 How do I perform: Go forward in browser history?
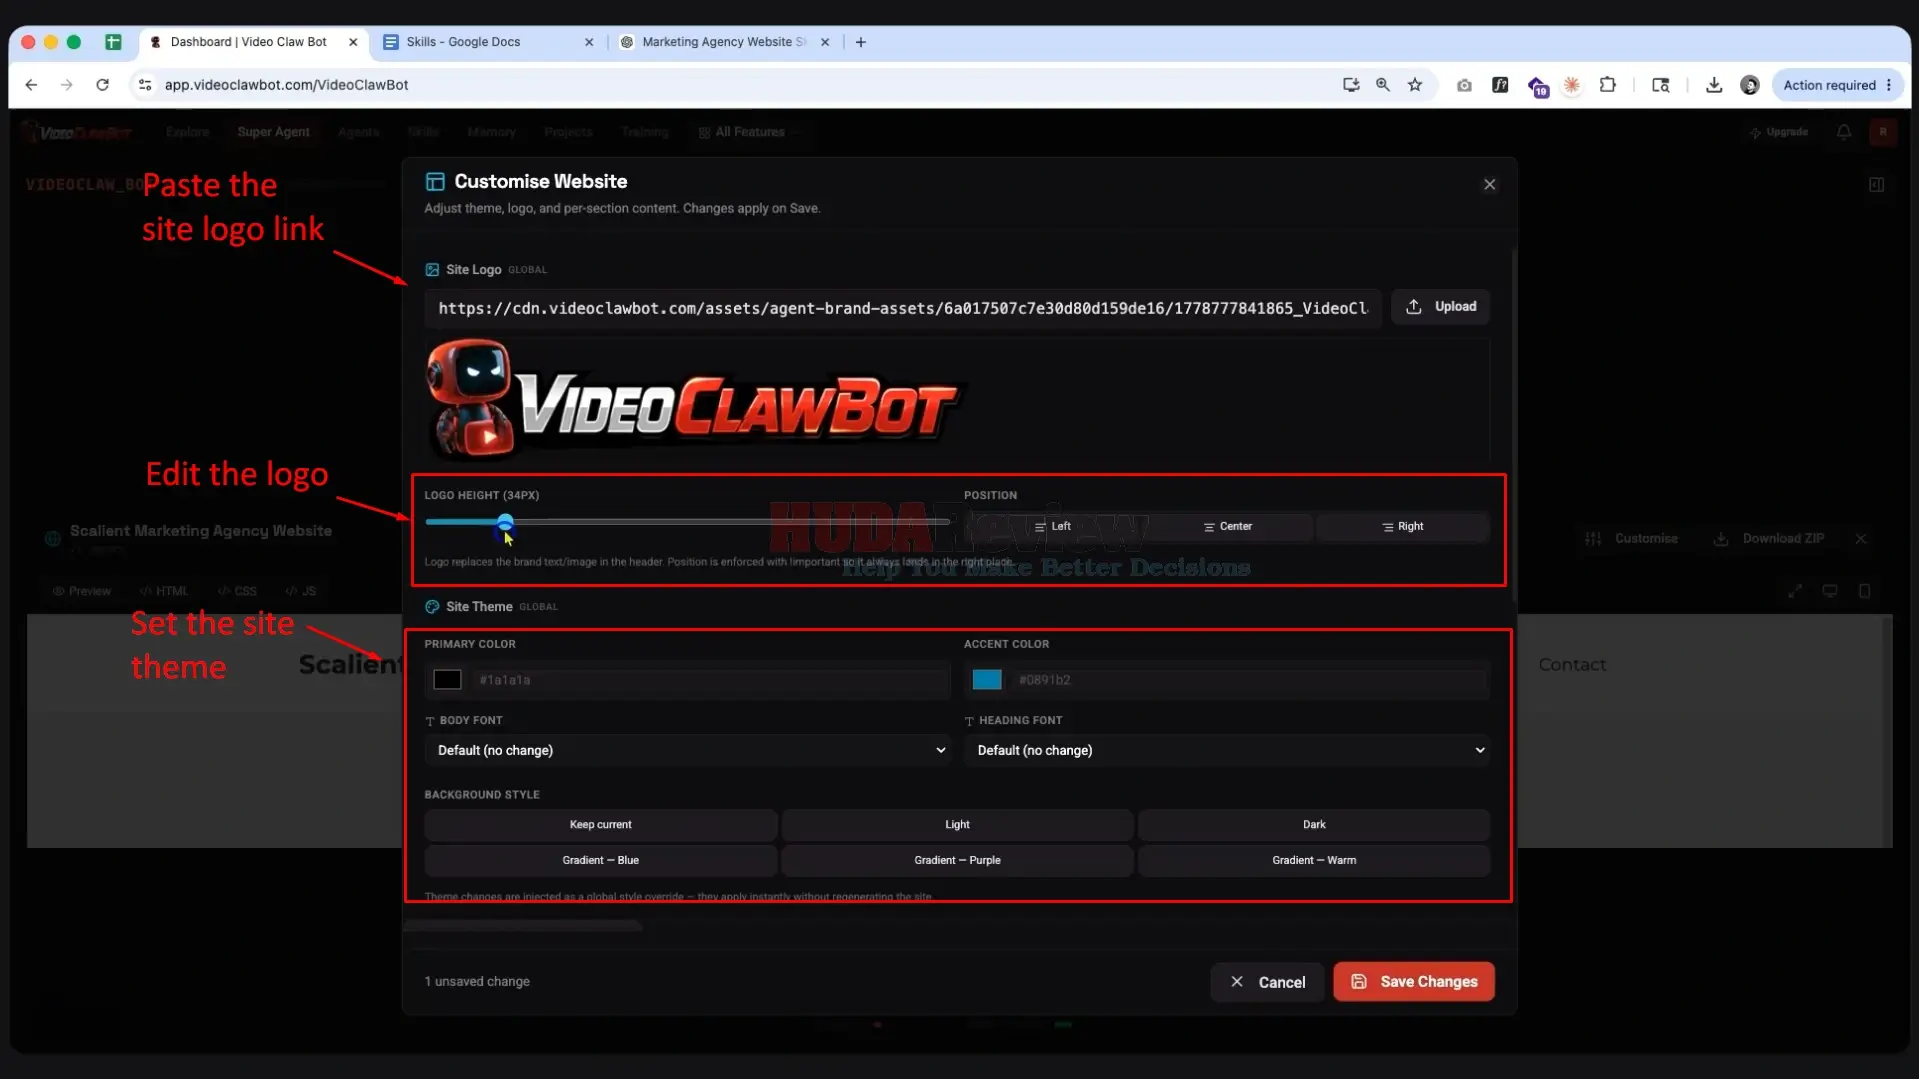[x=67, y=85]
